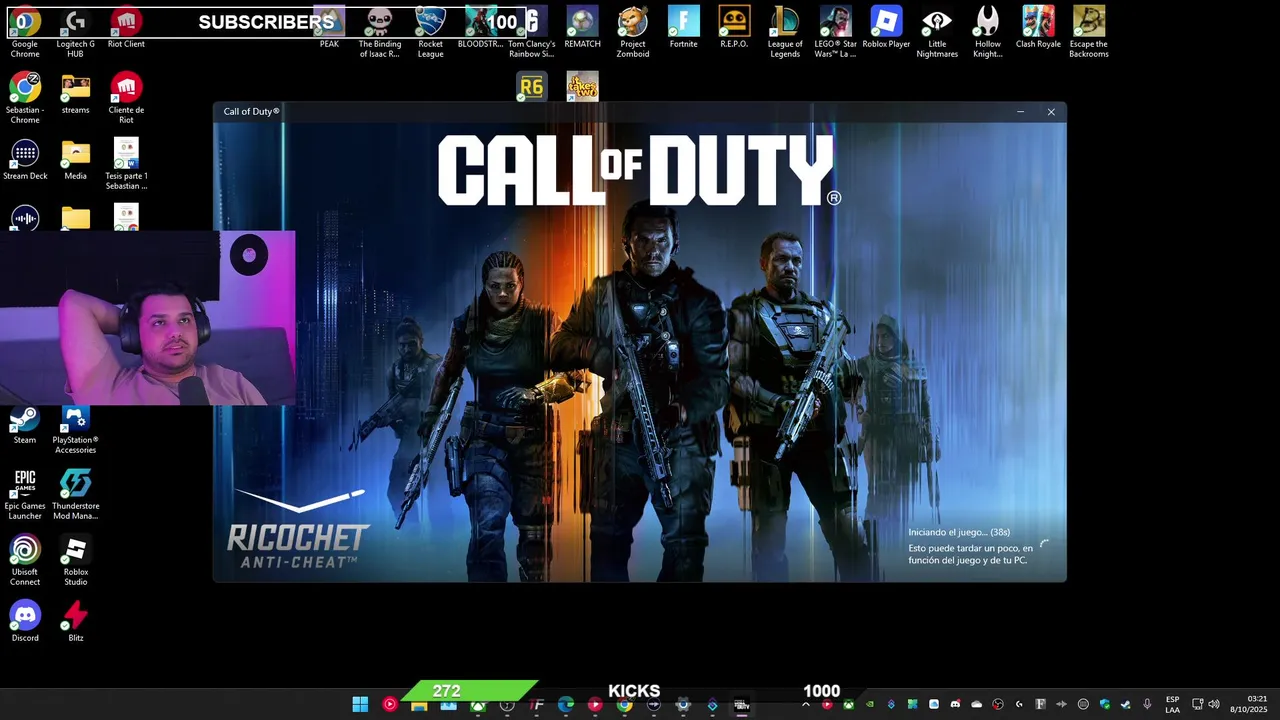Screen dimensions: 1280x720
Task: Open the volume control in tray
Action: tap(1214, 704)
